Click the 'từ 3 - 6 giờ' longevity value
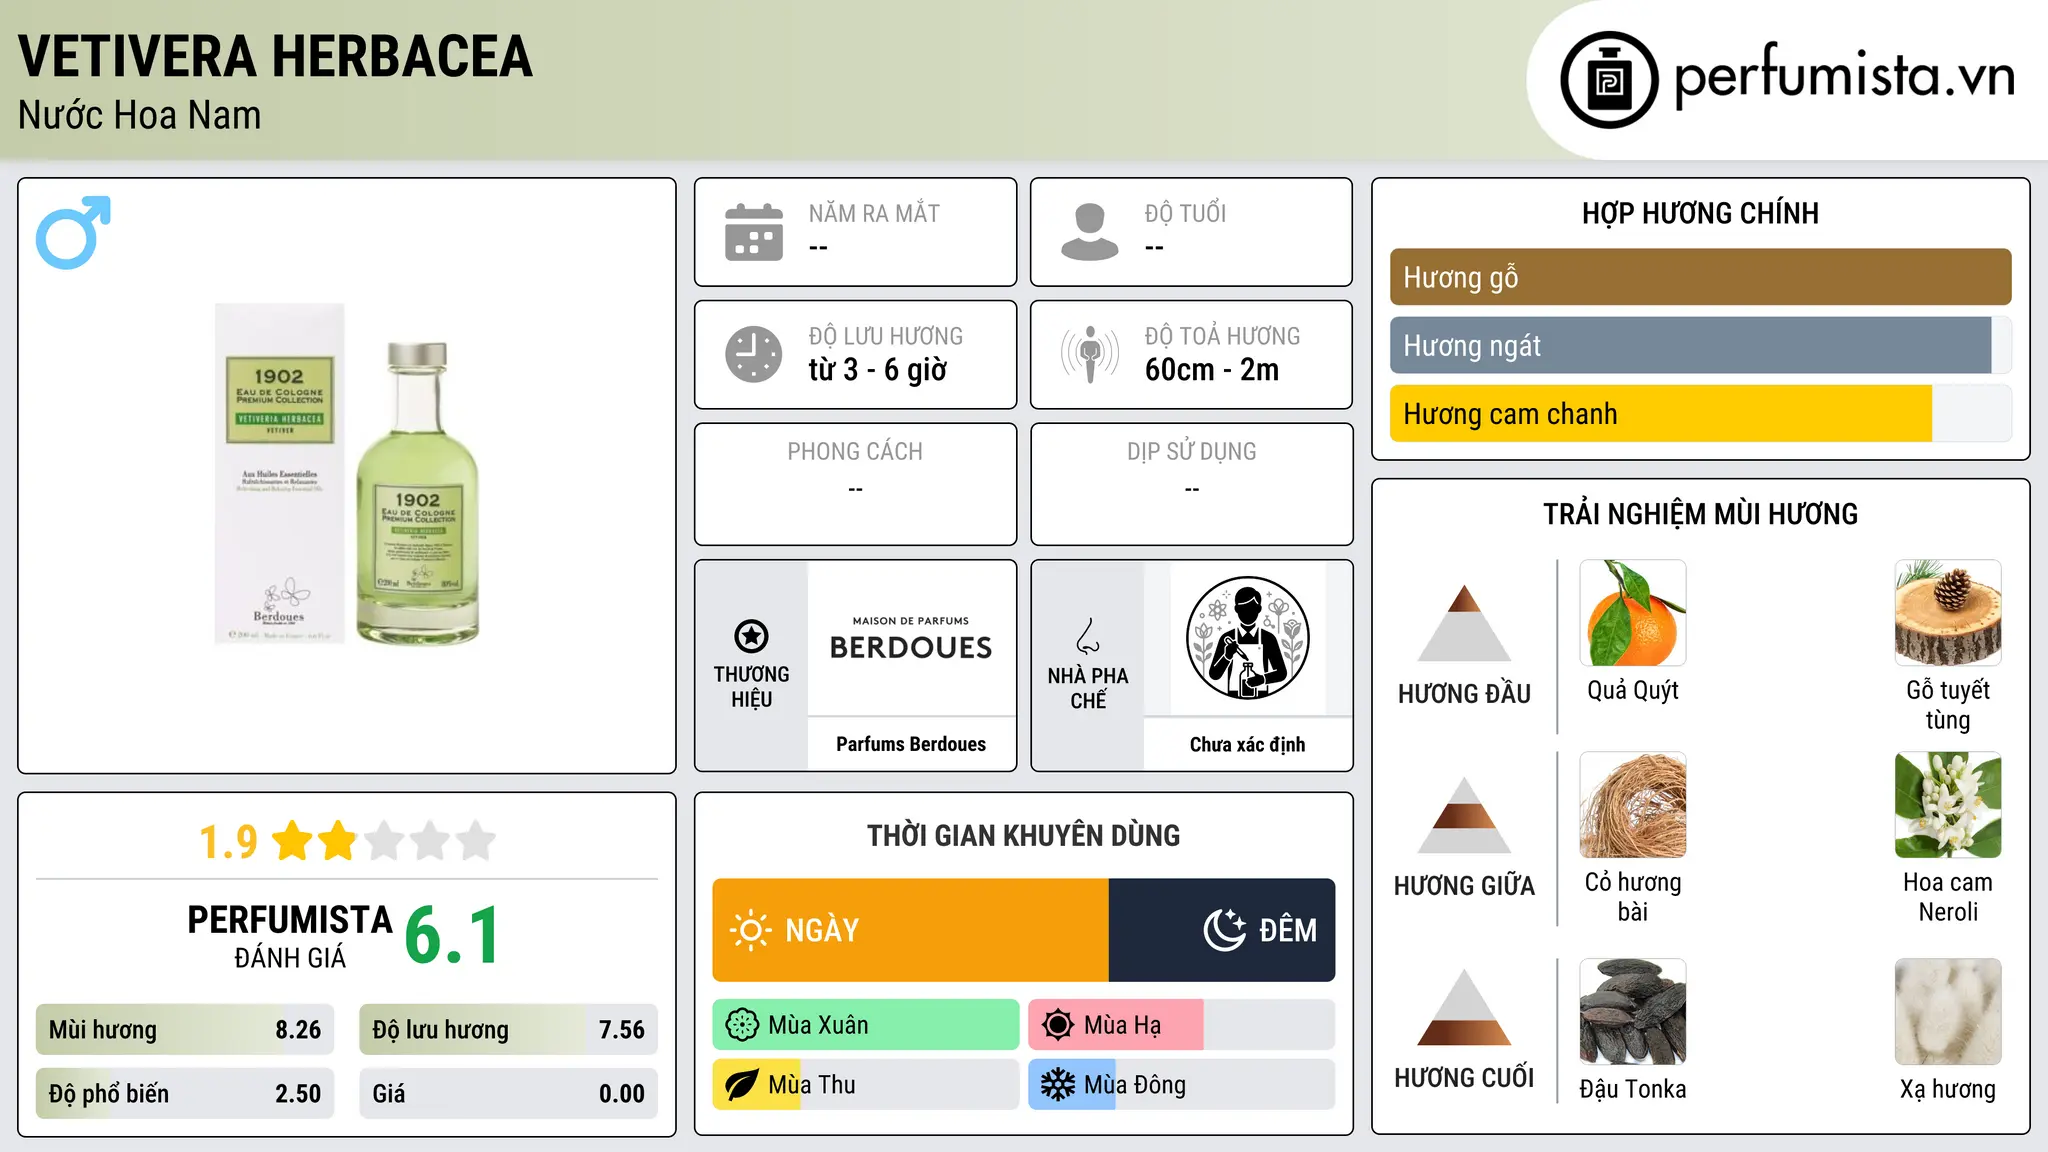This screenshot has height=1152, width=2048. 878,370
